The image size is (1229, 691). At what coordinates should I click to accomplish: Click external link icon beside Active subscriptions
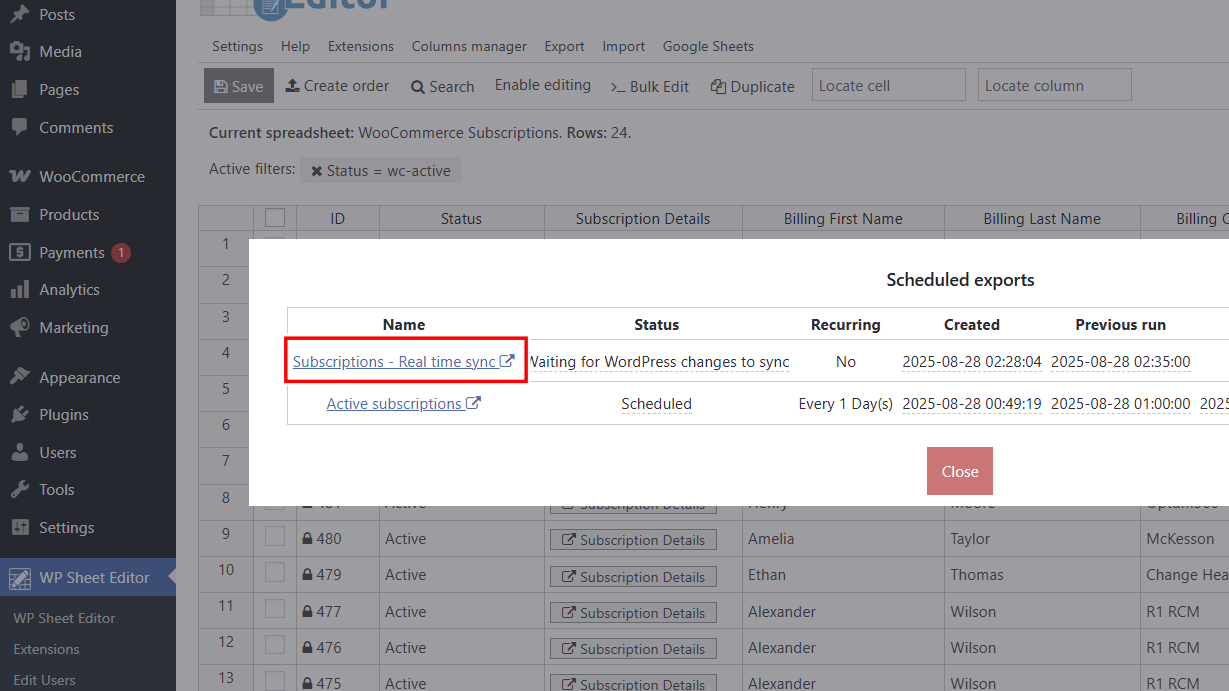[474, 404]
